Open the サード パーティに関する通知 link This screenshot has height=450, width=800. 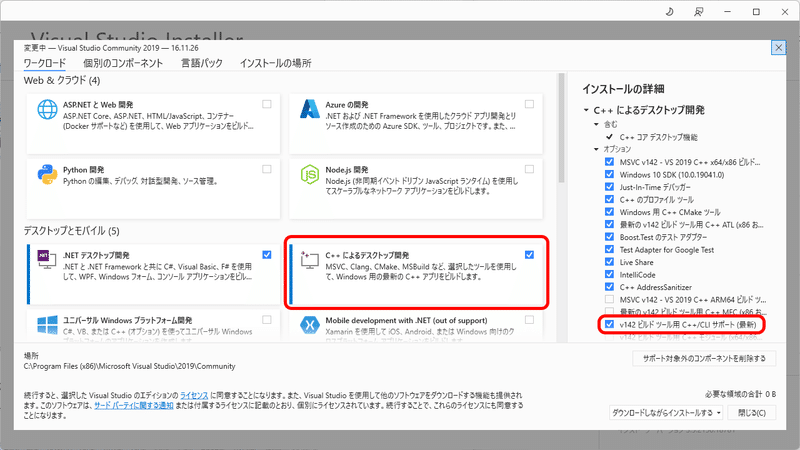tap(134, 406)
